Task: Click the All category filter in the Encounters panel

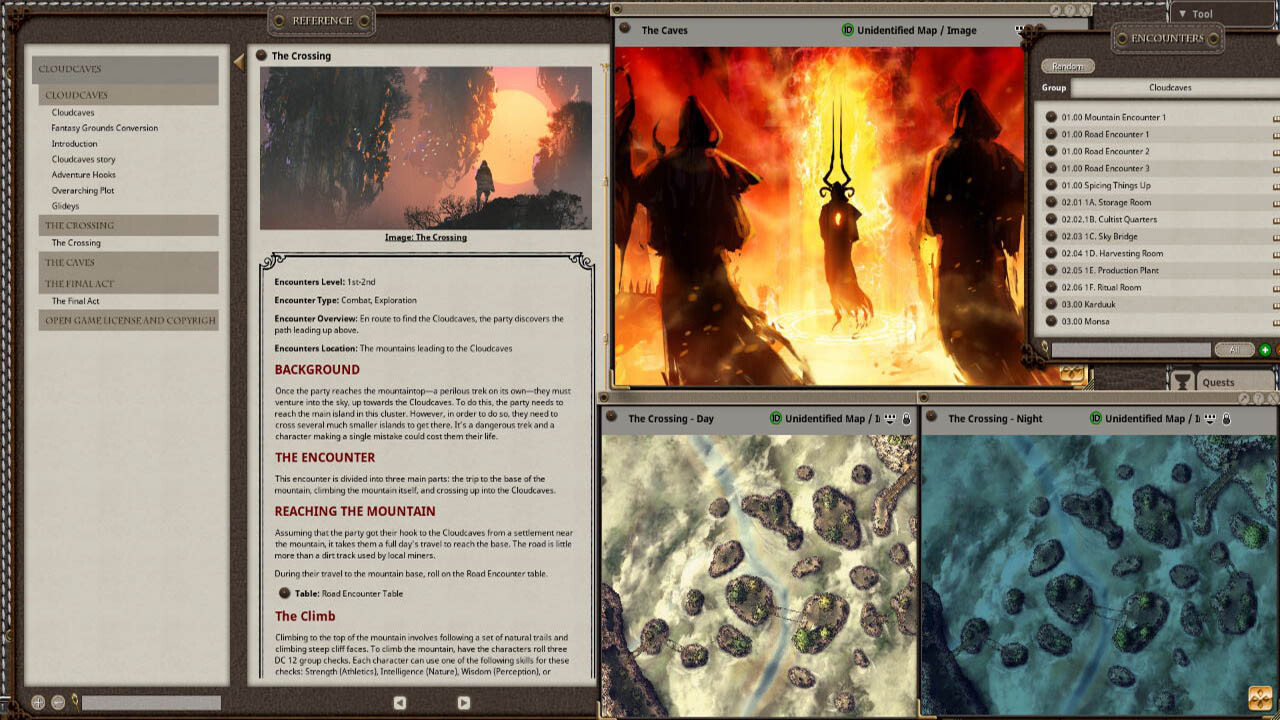Action: (x=1236, y=350)
